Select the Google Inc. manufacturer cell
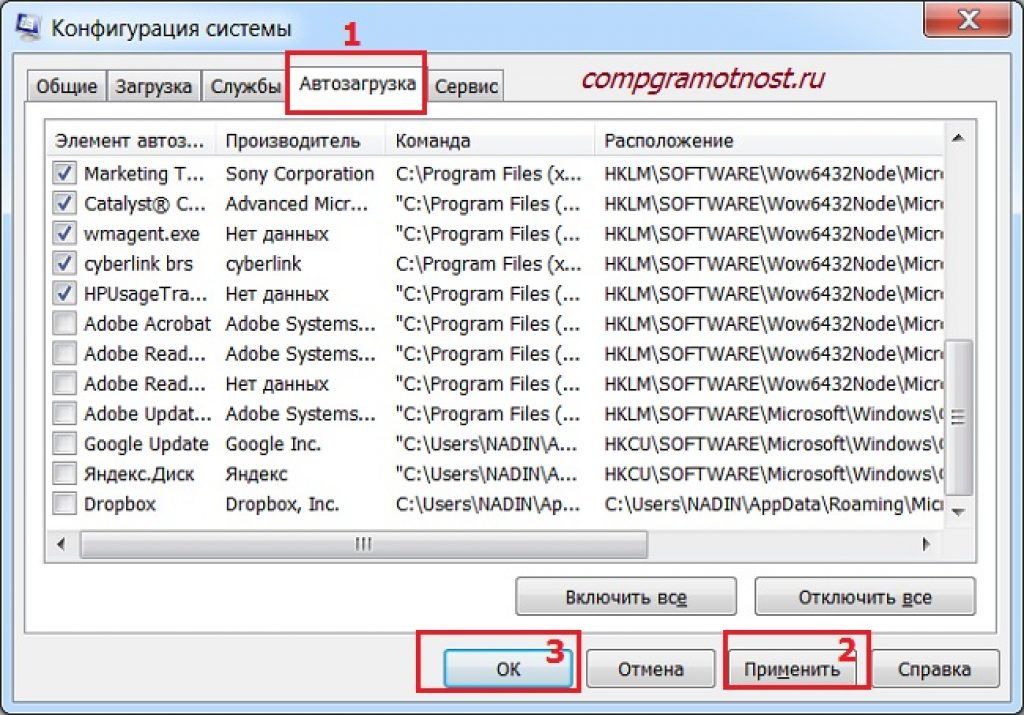 [x=273, y=444]
